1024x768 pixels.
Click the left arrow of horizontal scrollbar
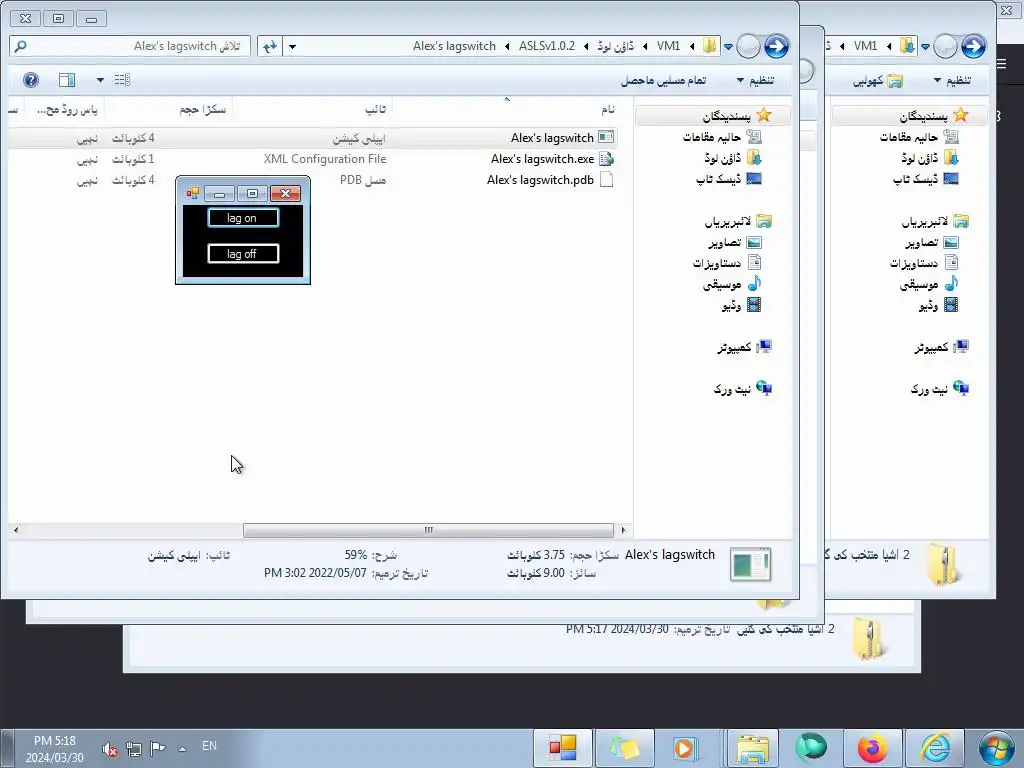[16, 530]
